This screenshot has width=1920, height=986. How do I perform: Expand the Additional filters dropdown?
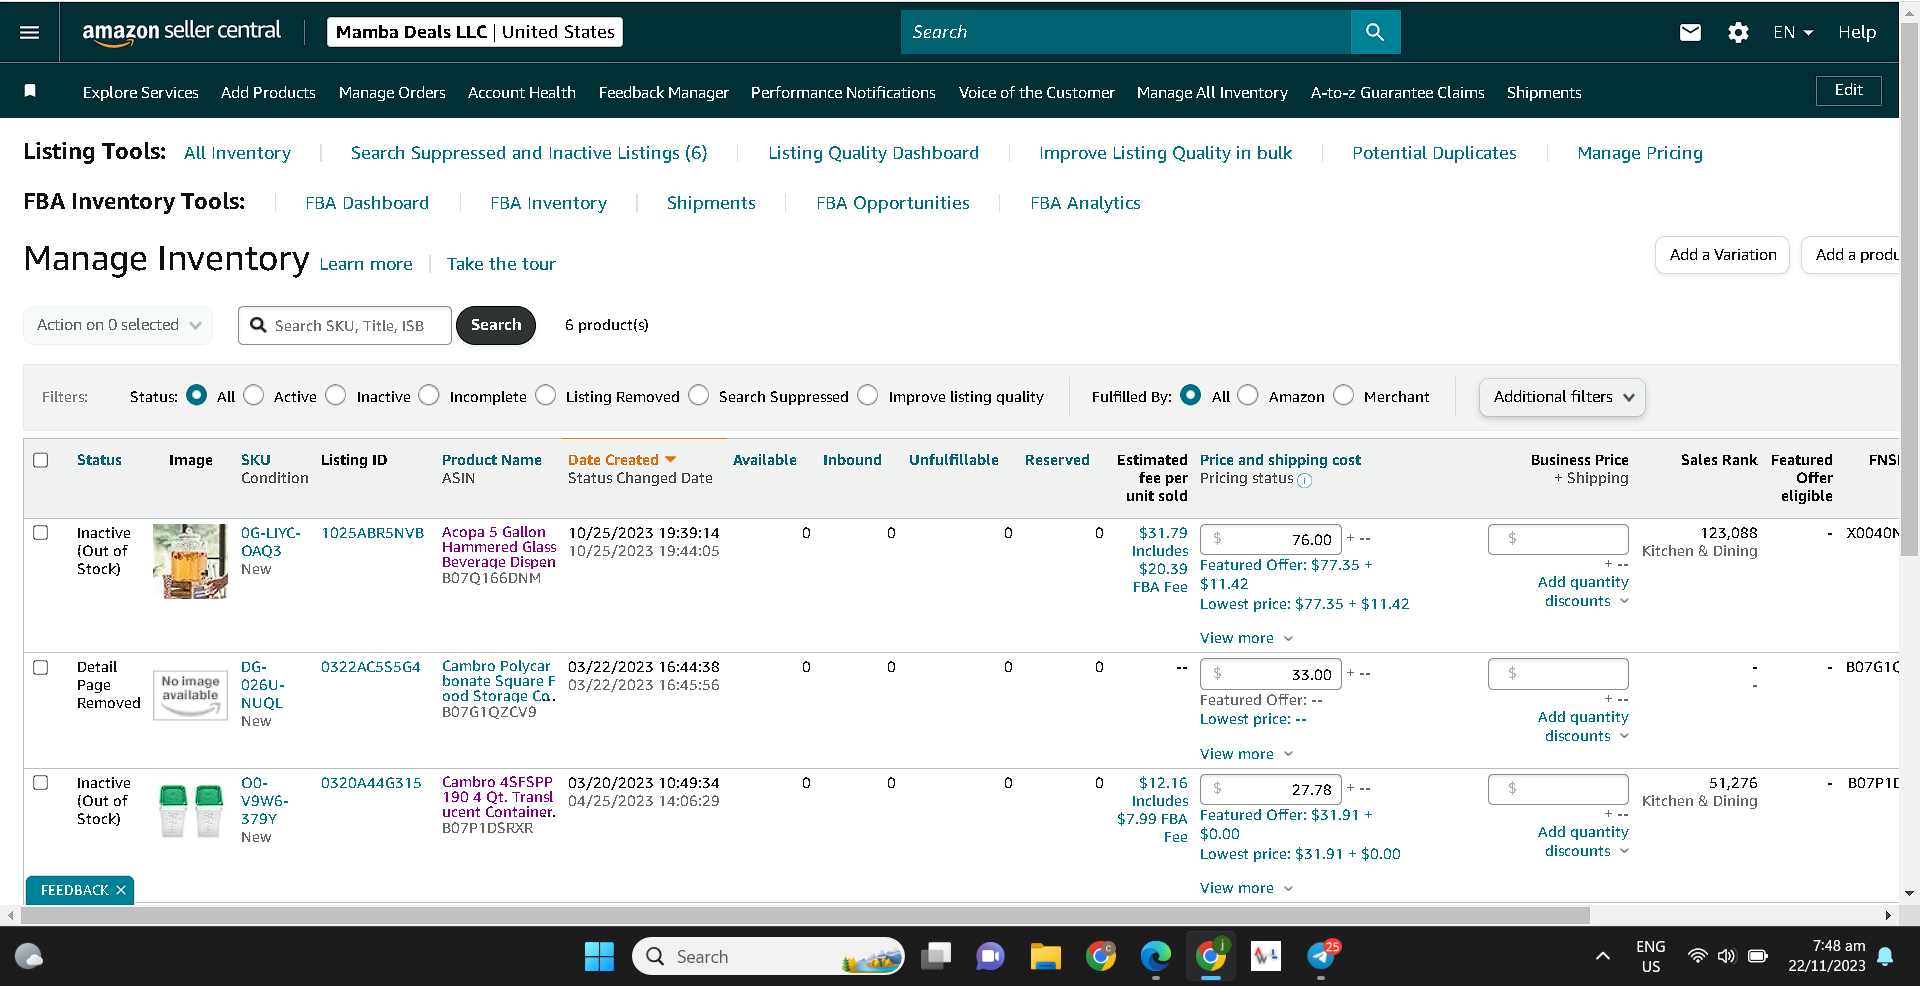(x=1562, y=397)
